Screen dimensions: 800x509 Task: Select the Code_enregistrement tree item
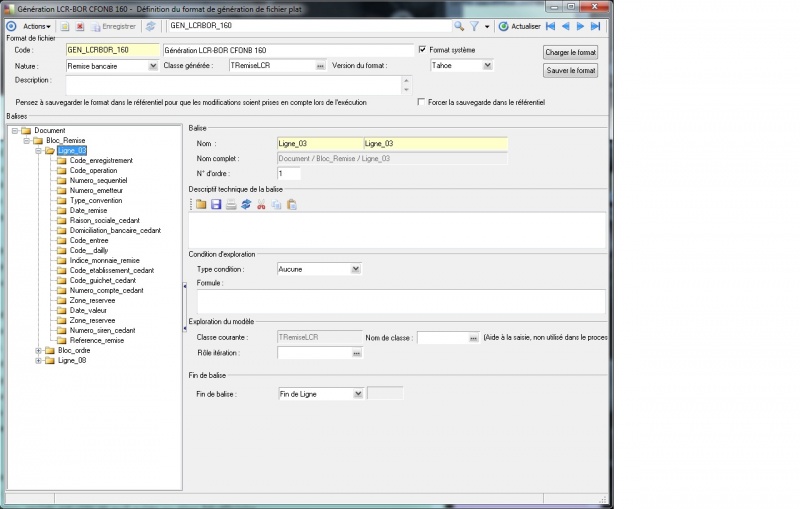click(101, 160)
